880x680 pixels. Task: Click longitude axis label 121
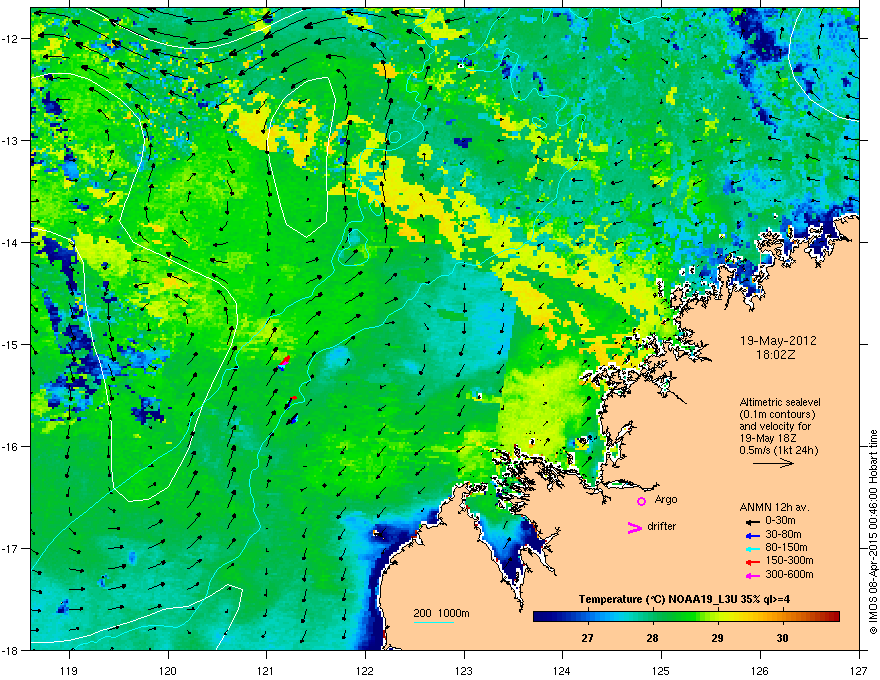tap(267, 670)
